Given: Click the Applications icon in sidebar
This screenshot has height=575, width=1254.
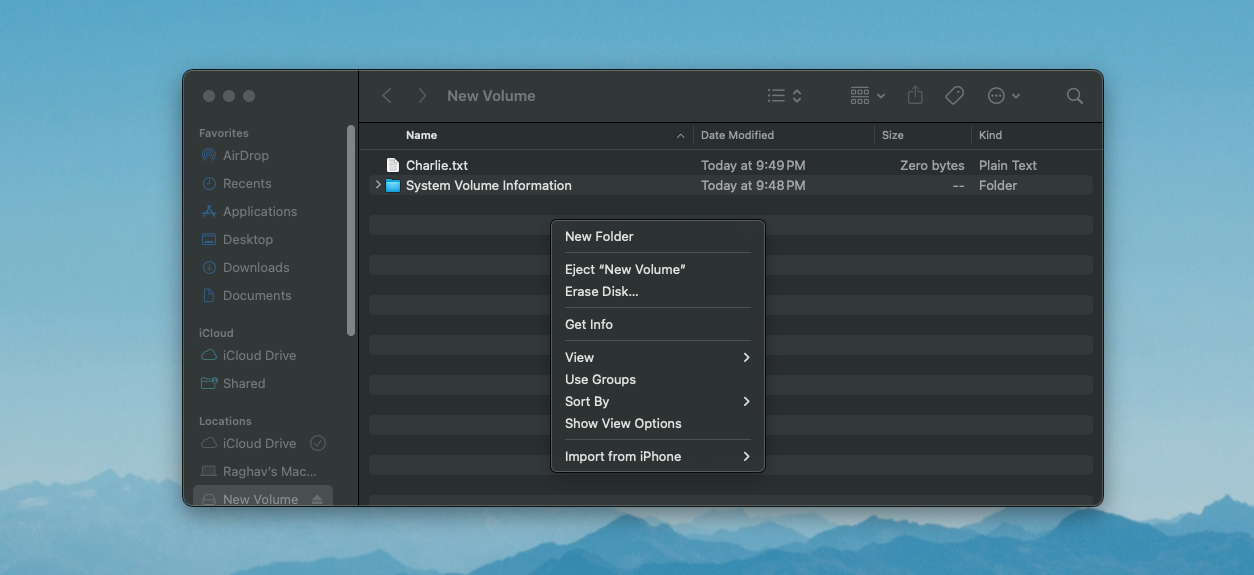Looking at the screenshot, I should [209, 211].
